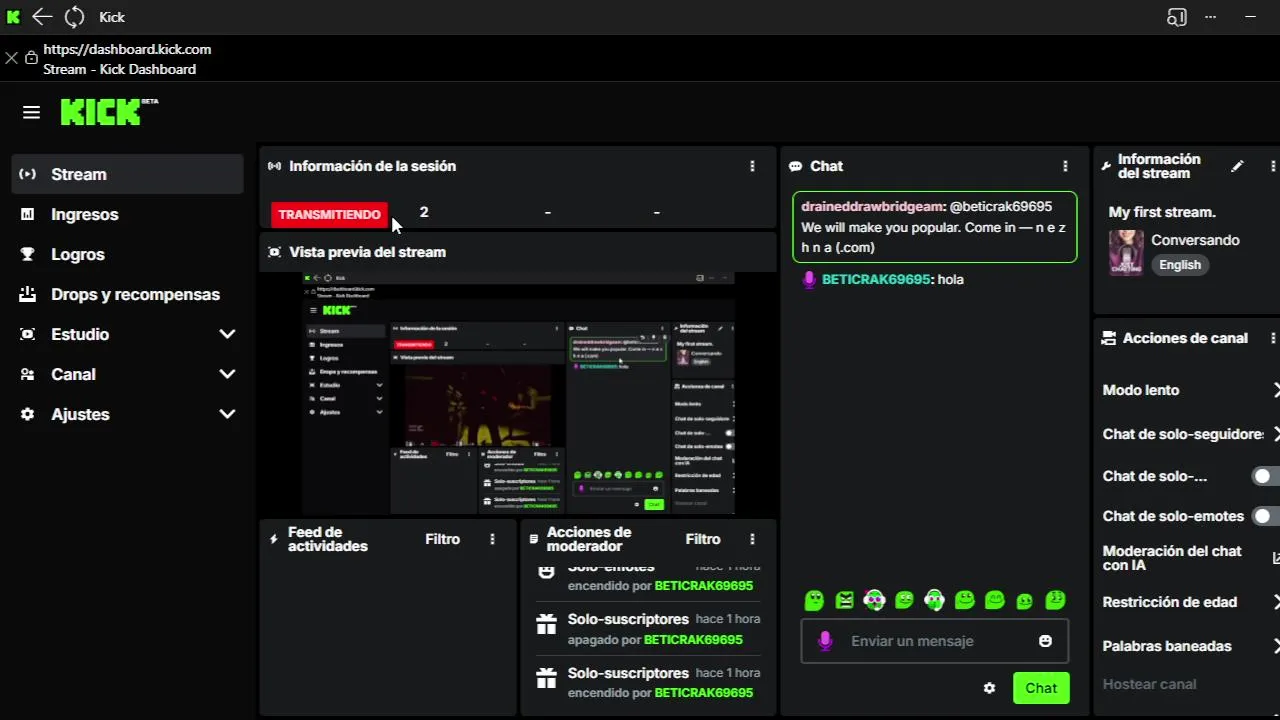Go back using the browser back arrow
This screenshot has height=720, width=1280.
pyautogui.click(x=42, y=16)
